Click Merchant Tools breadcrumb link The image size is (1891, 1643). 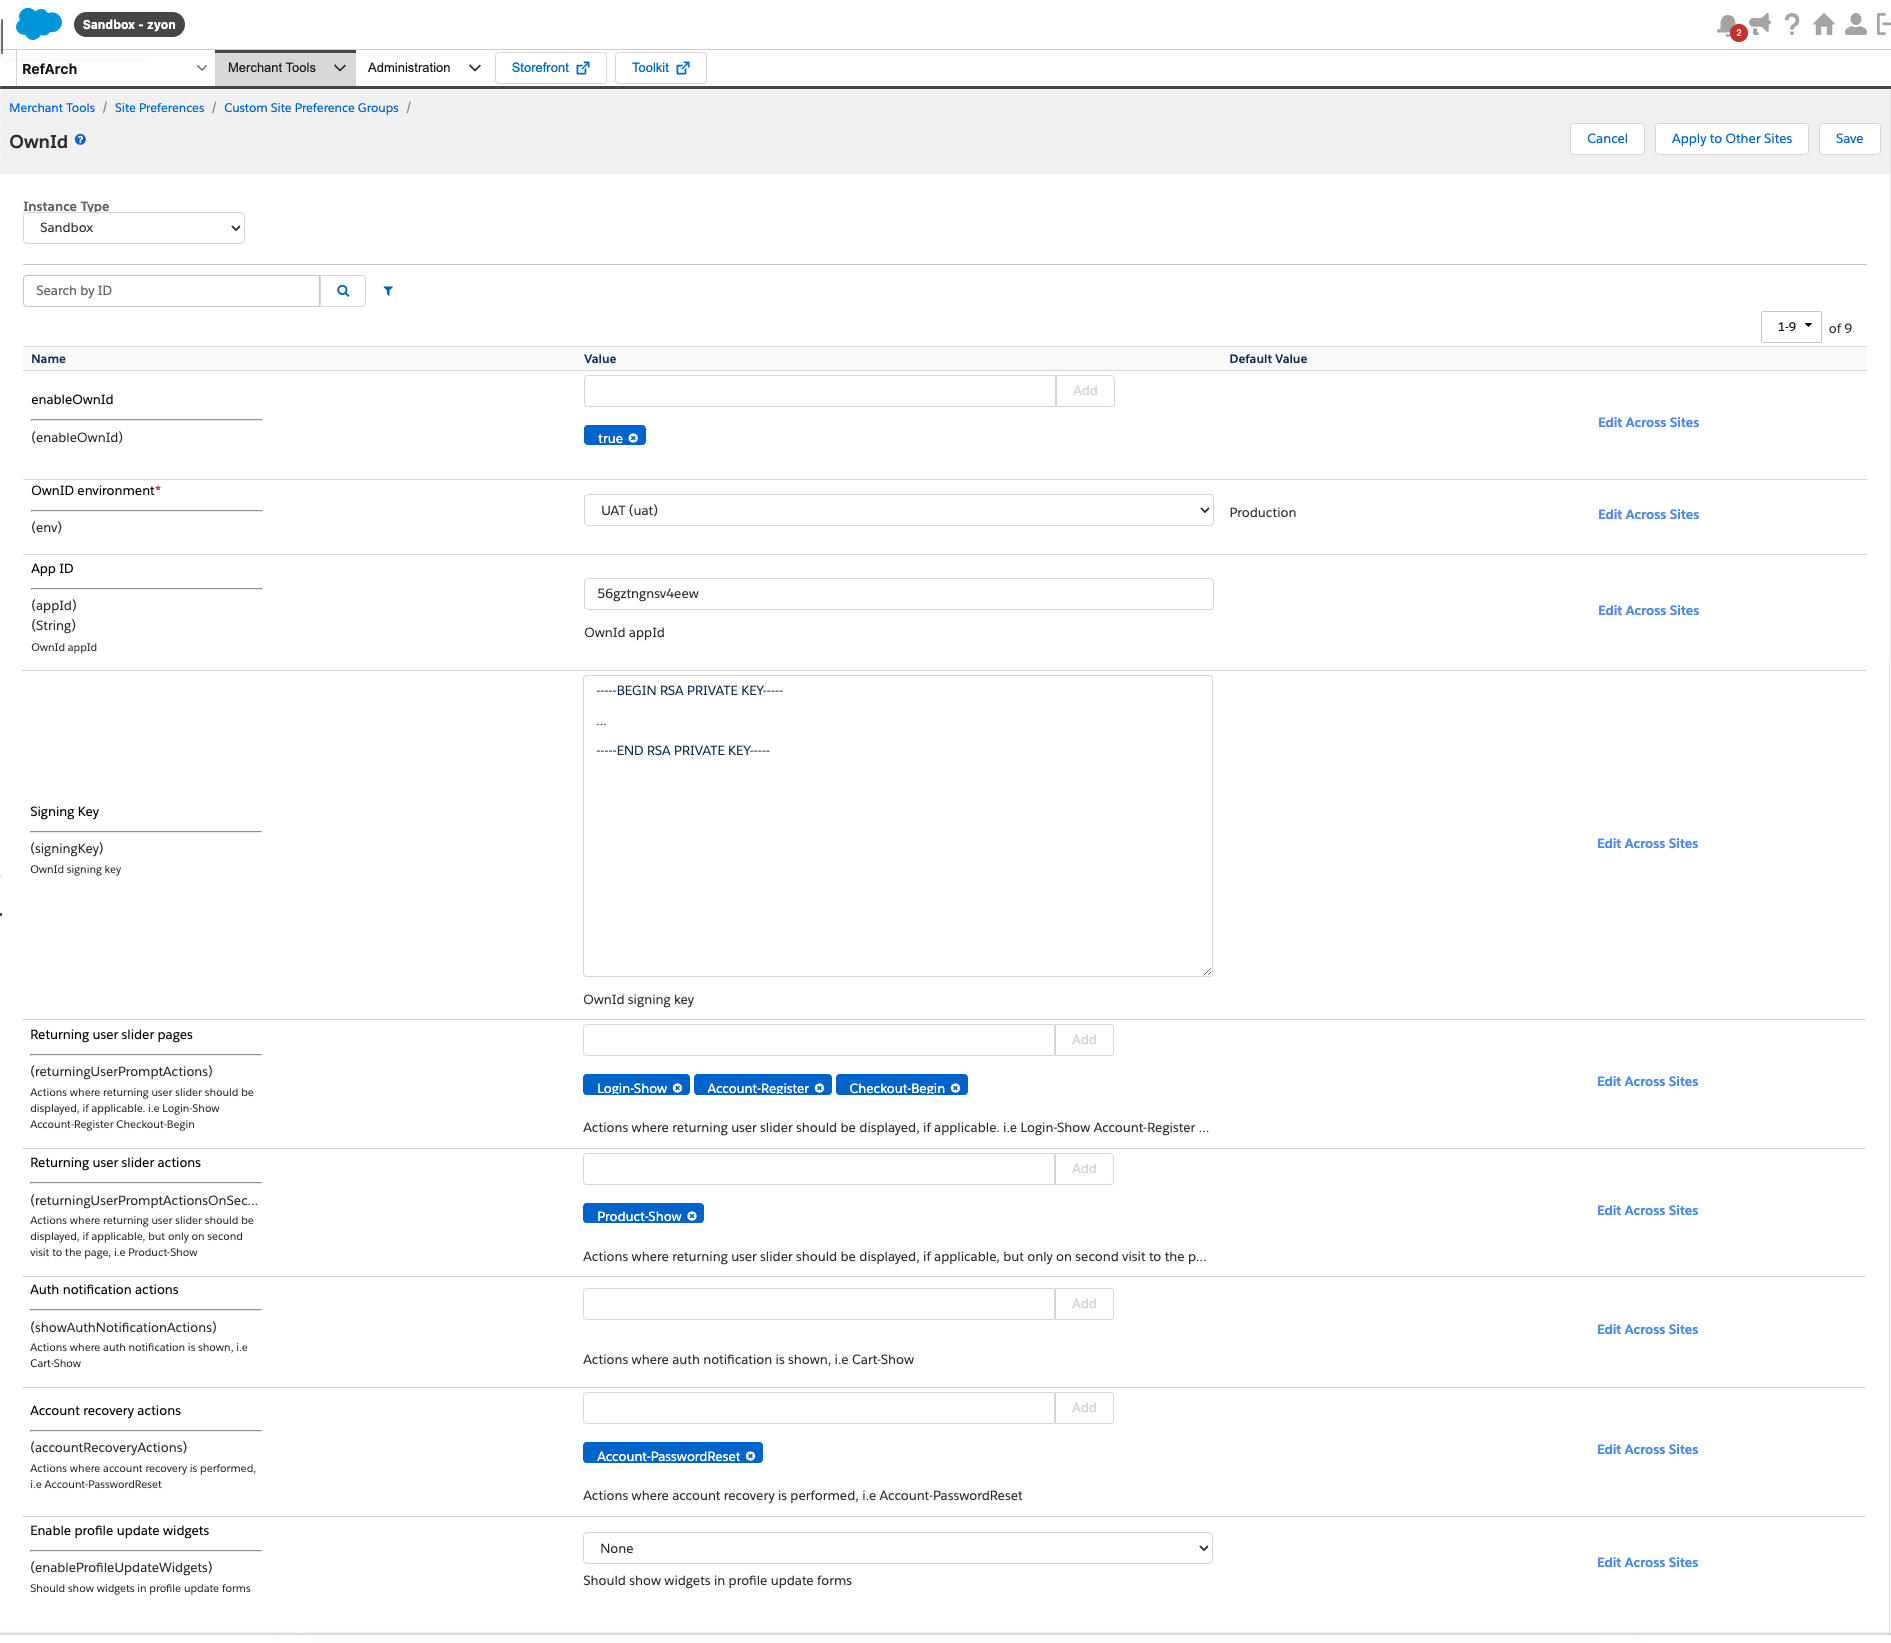point(52,108)
